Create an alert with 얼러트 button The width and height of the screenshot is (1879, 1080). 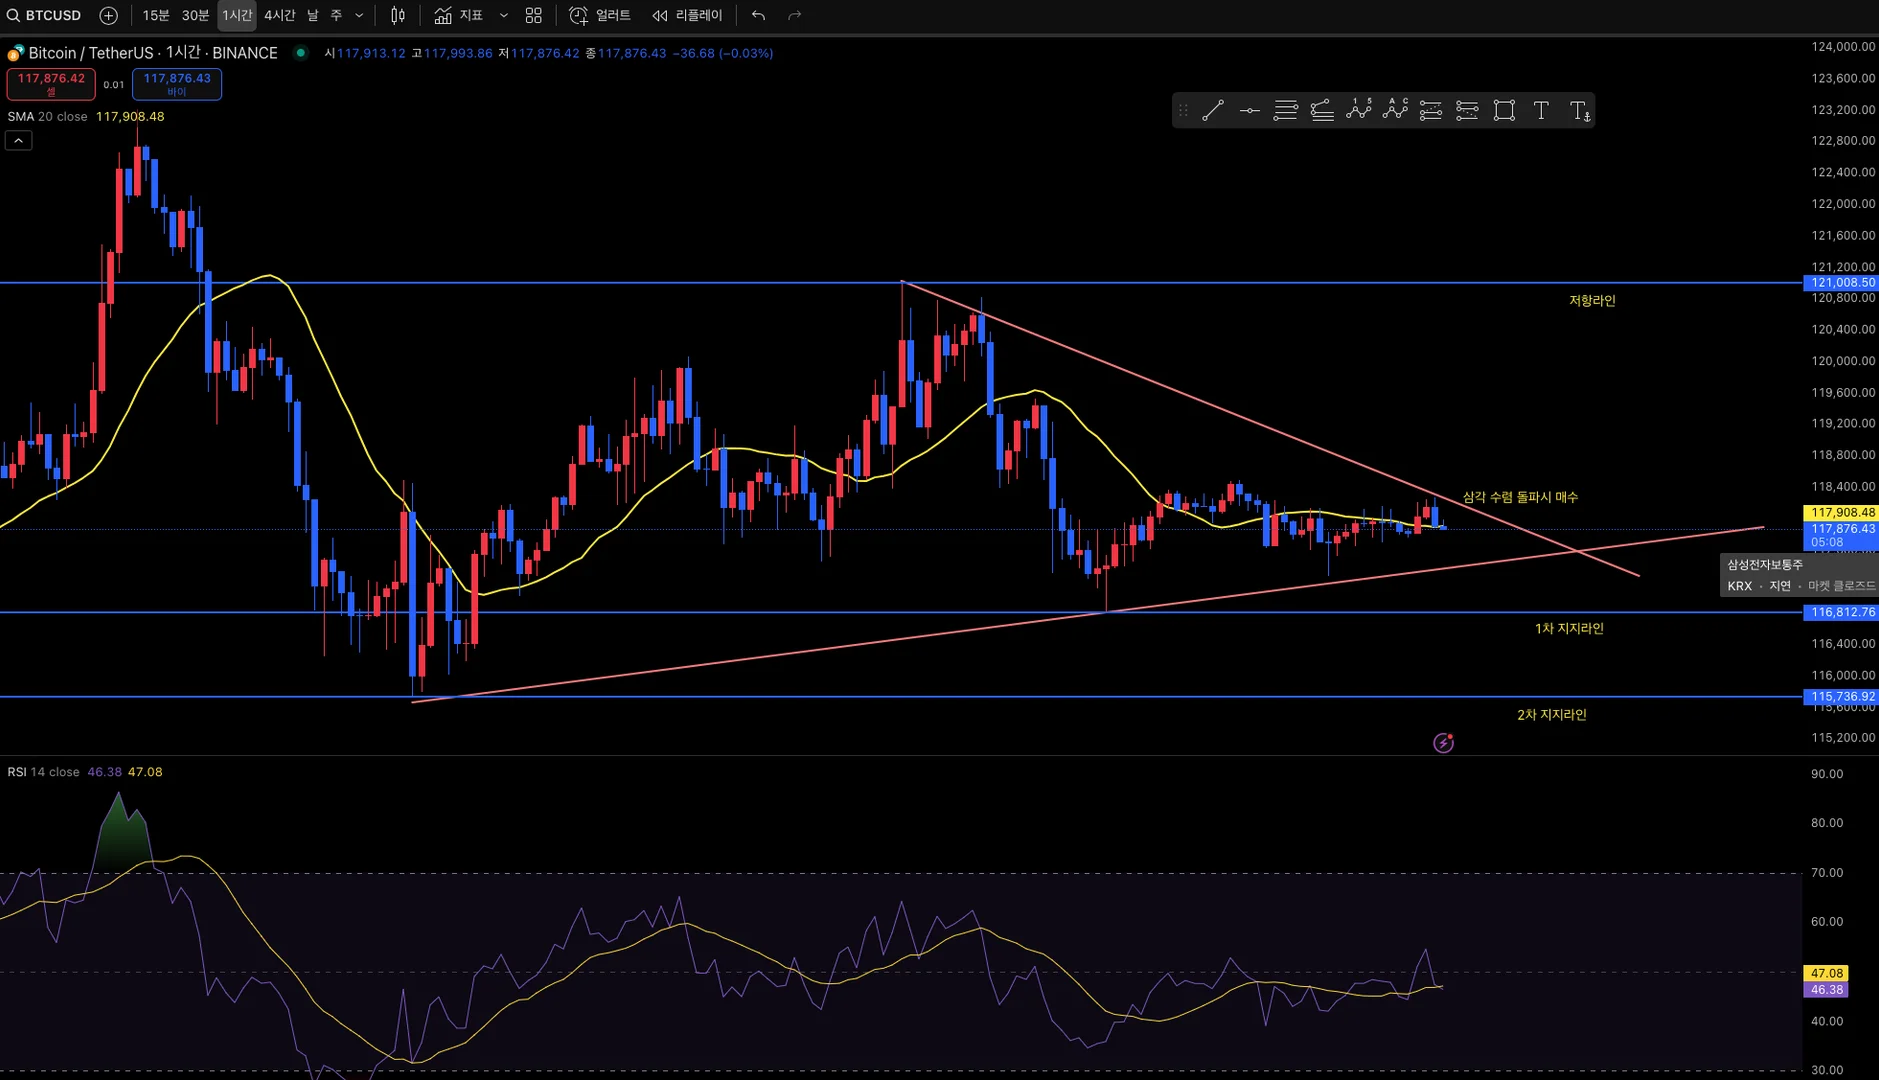click(600, 16)
